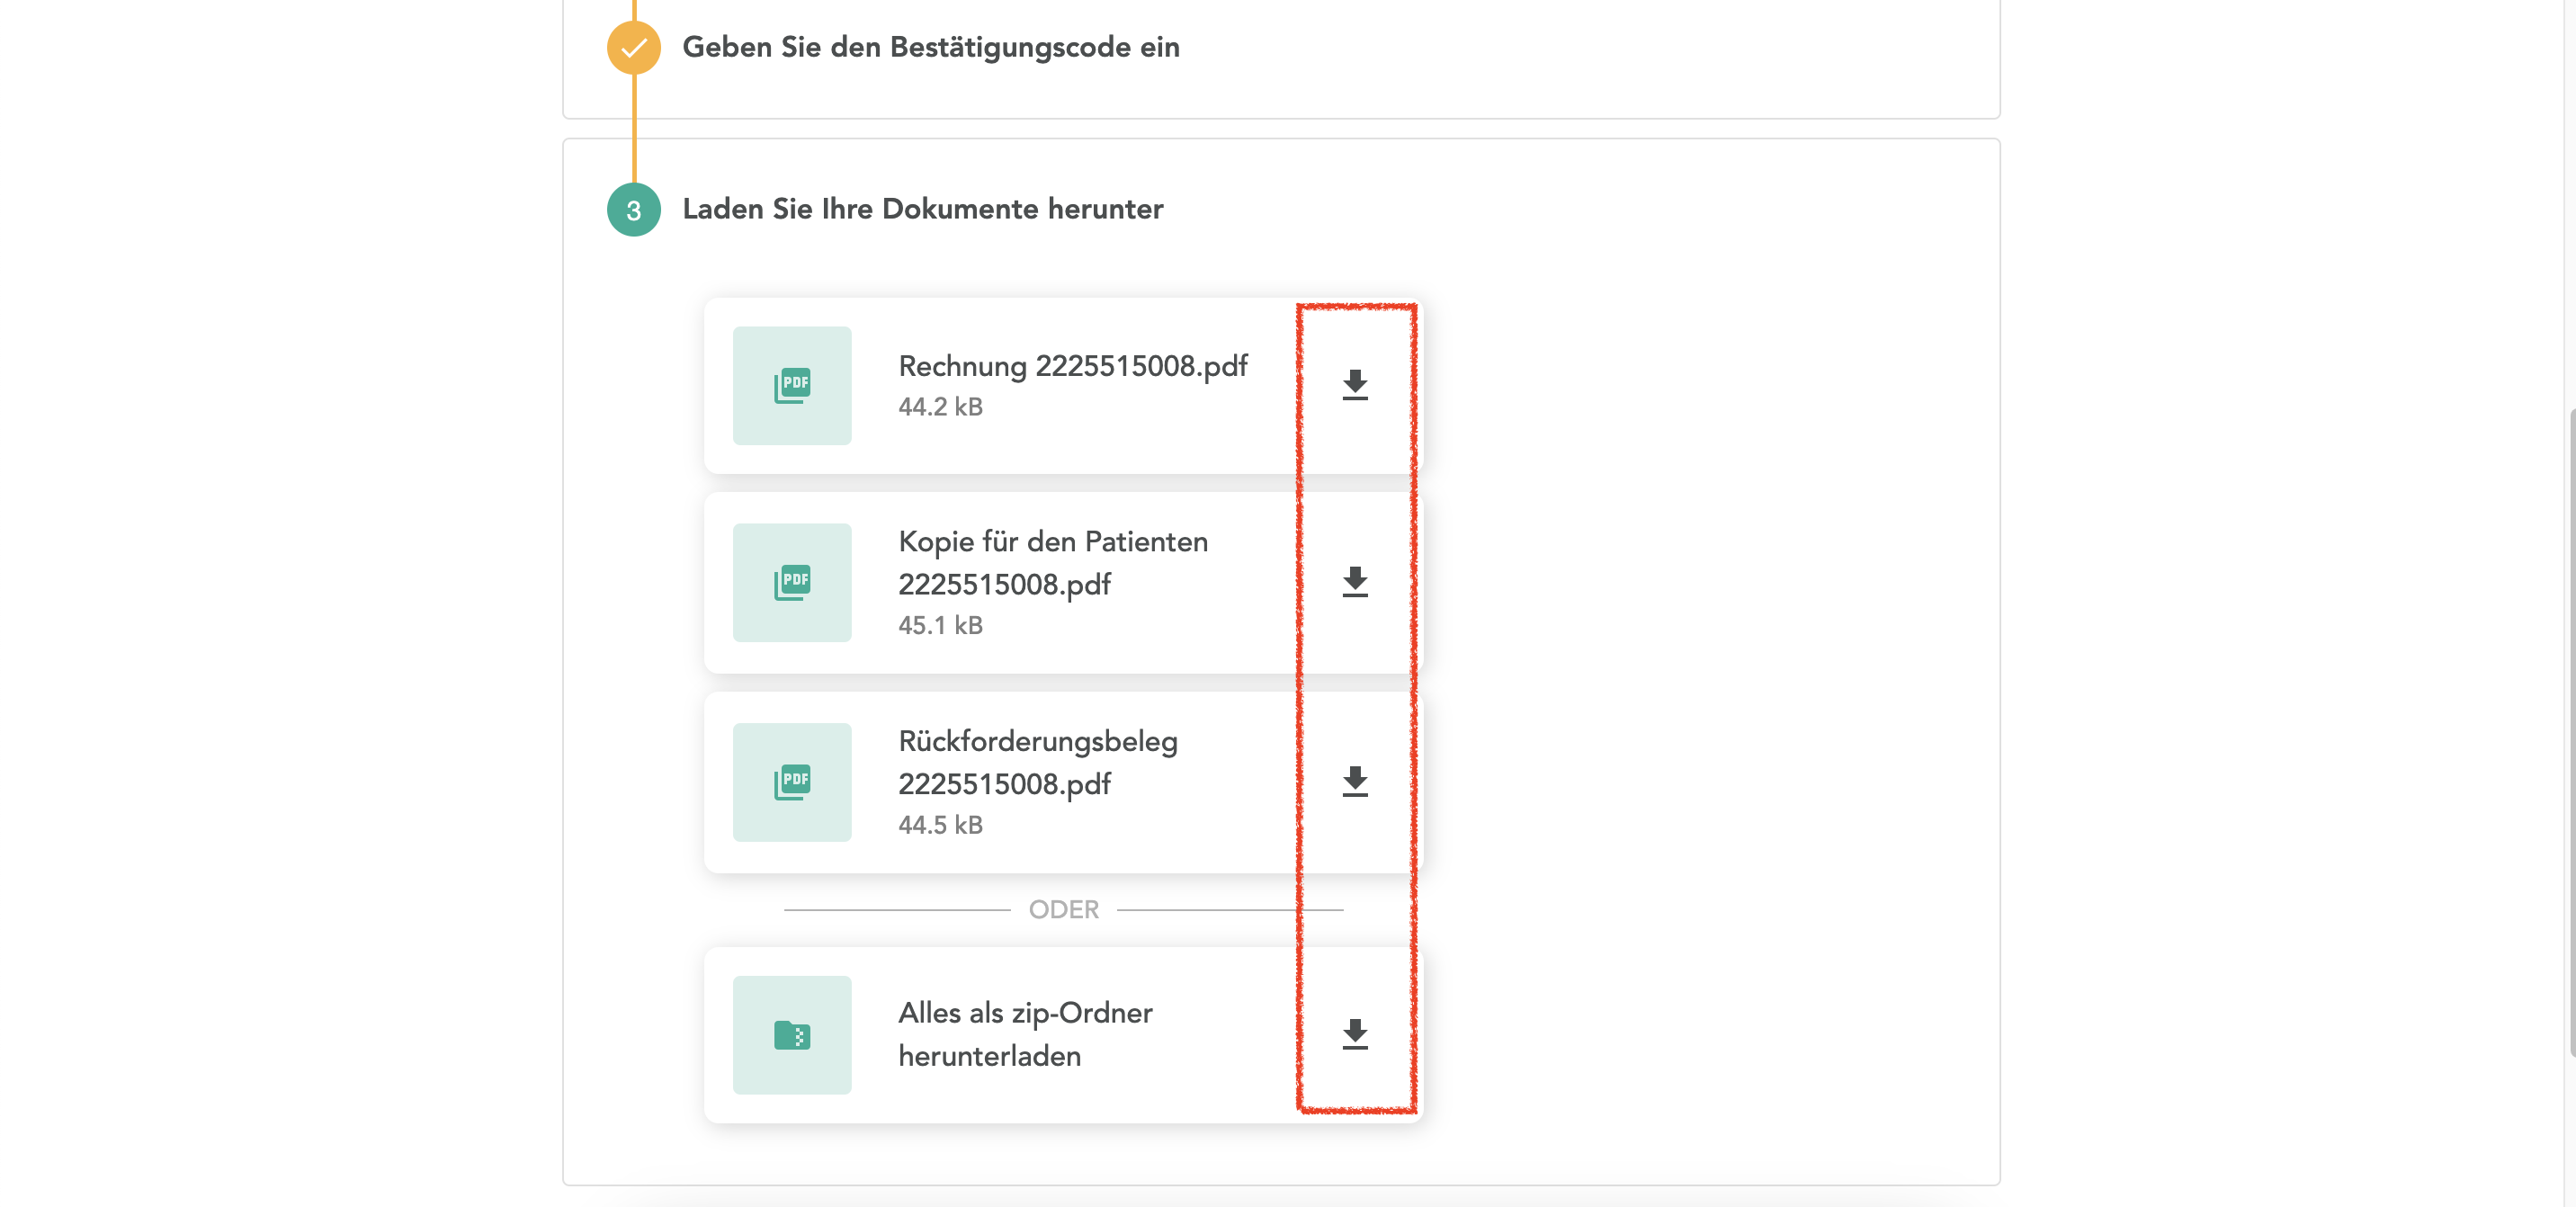This screenshot has width=2576, height=1207.
Task: Select 'Rechnung 2225515008.pdf' file name
Action: [x=1073, y=366]
